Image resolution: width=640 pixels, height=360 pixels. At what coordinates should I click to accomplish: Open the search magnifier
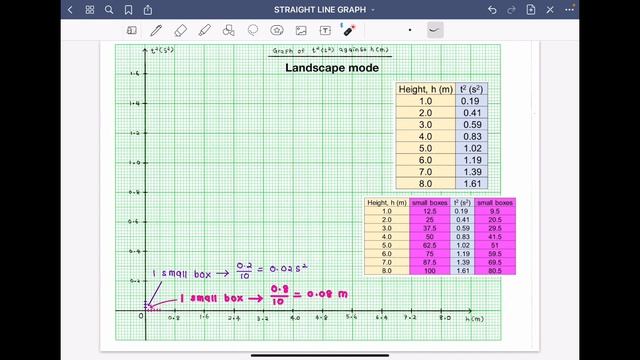pos(109,9)
